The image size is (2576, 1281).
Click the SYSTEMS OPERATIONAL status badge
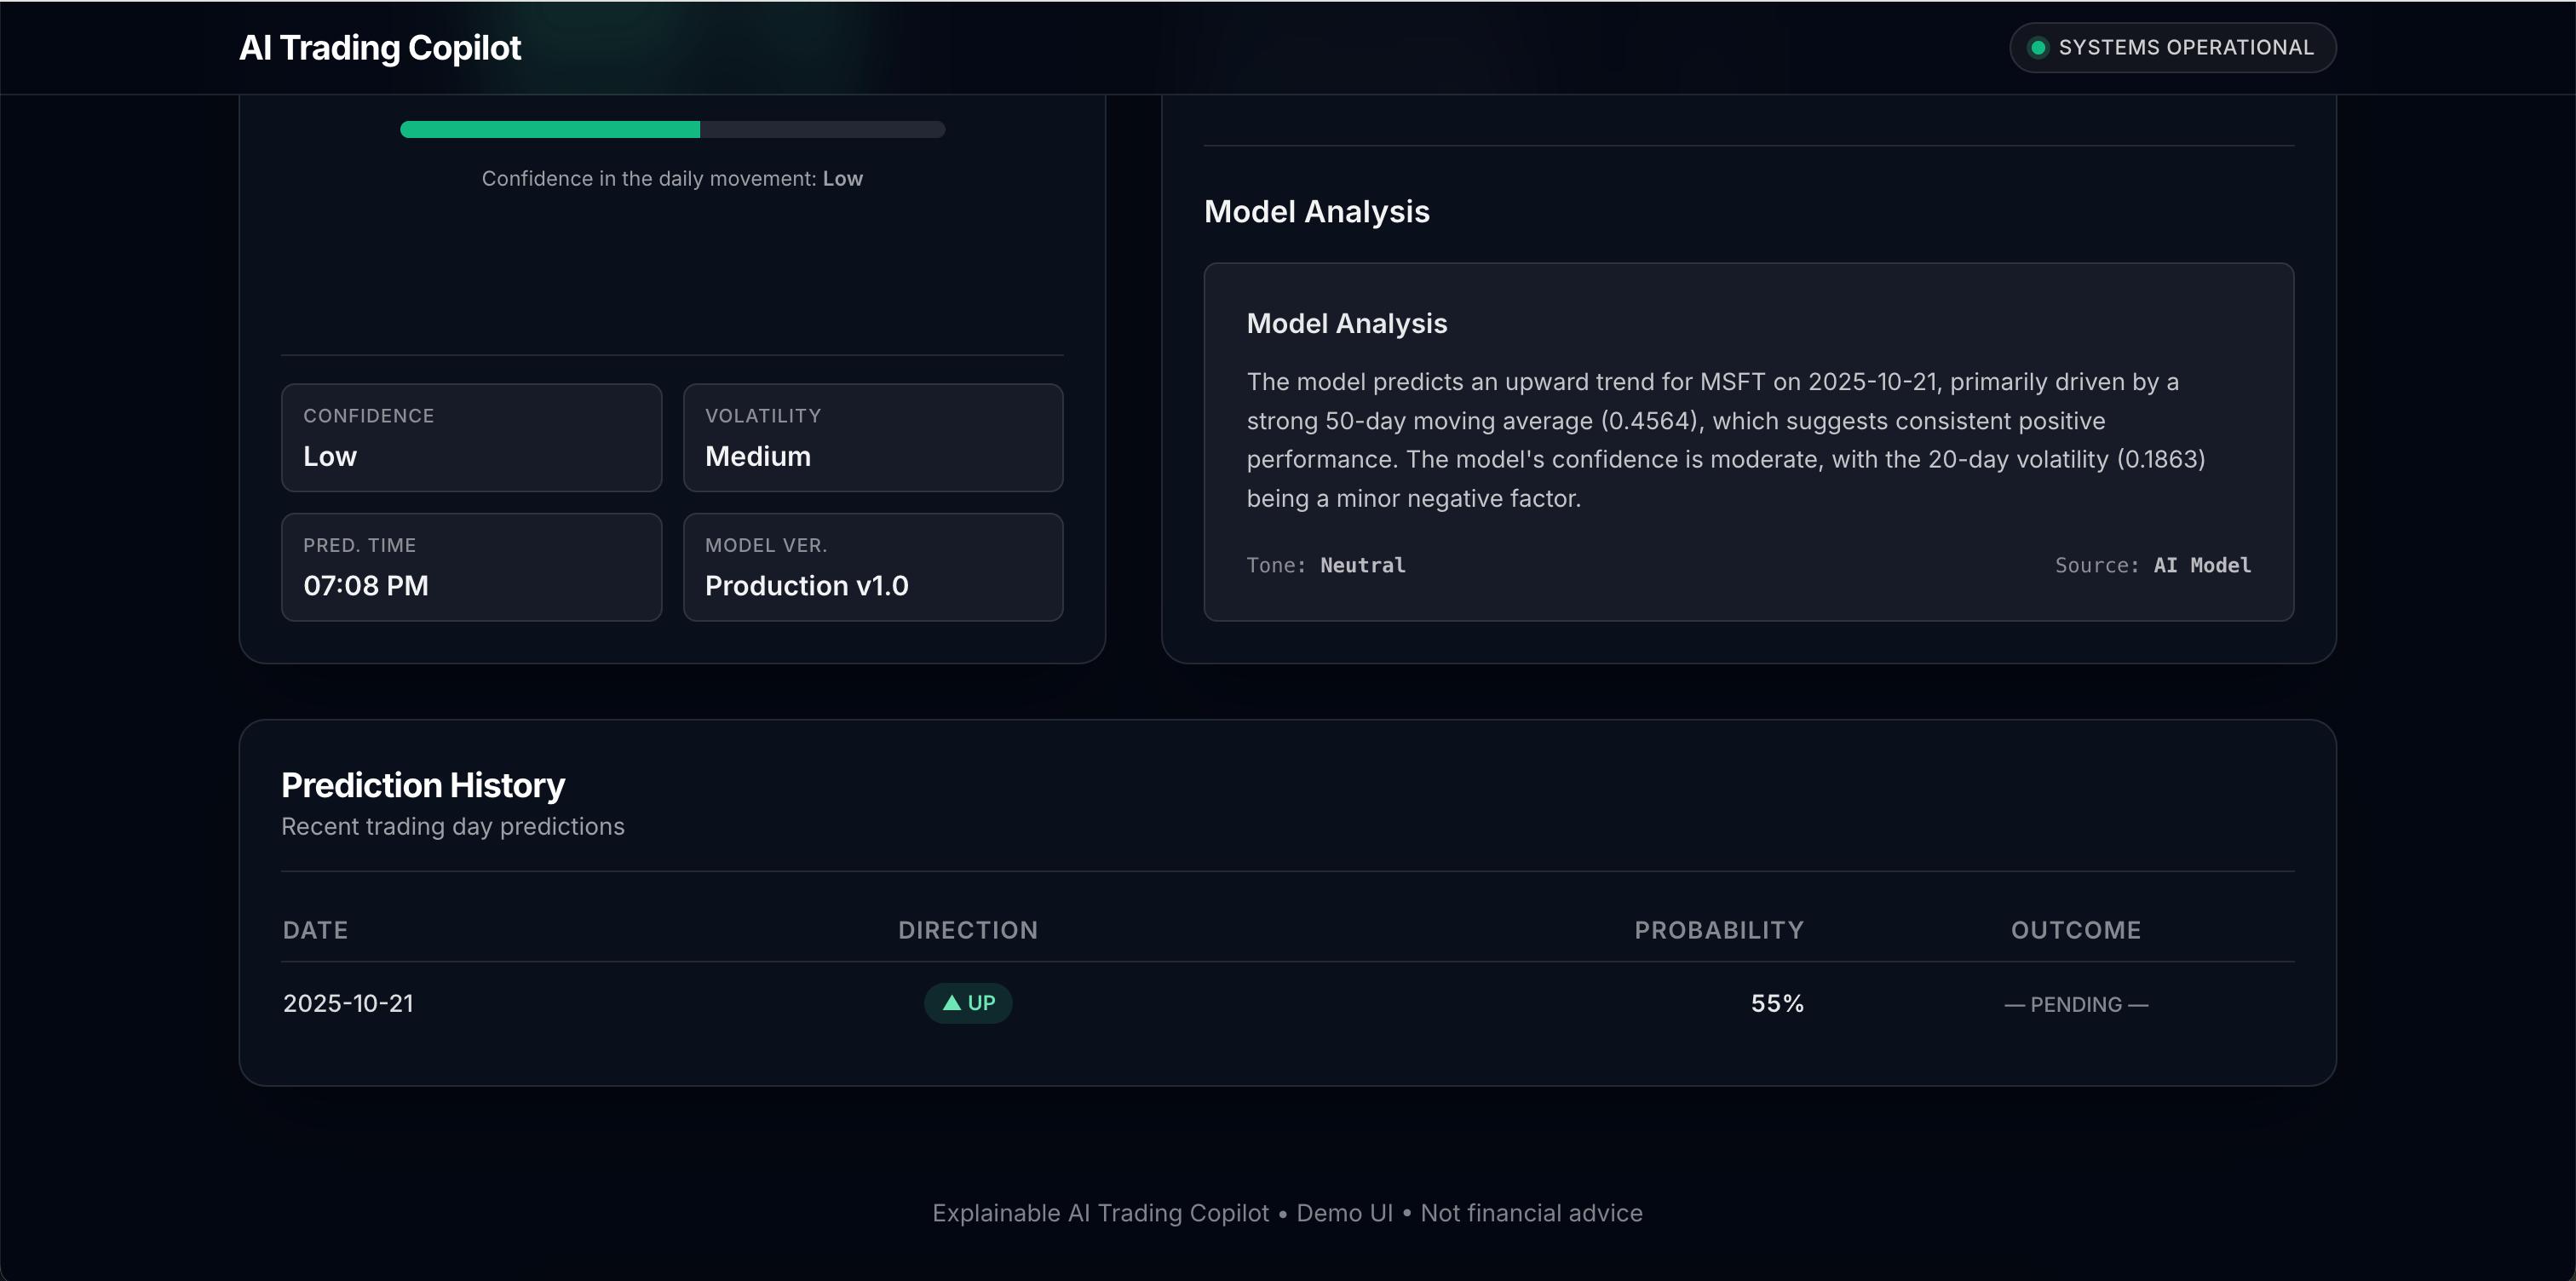pos(2172,48)
